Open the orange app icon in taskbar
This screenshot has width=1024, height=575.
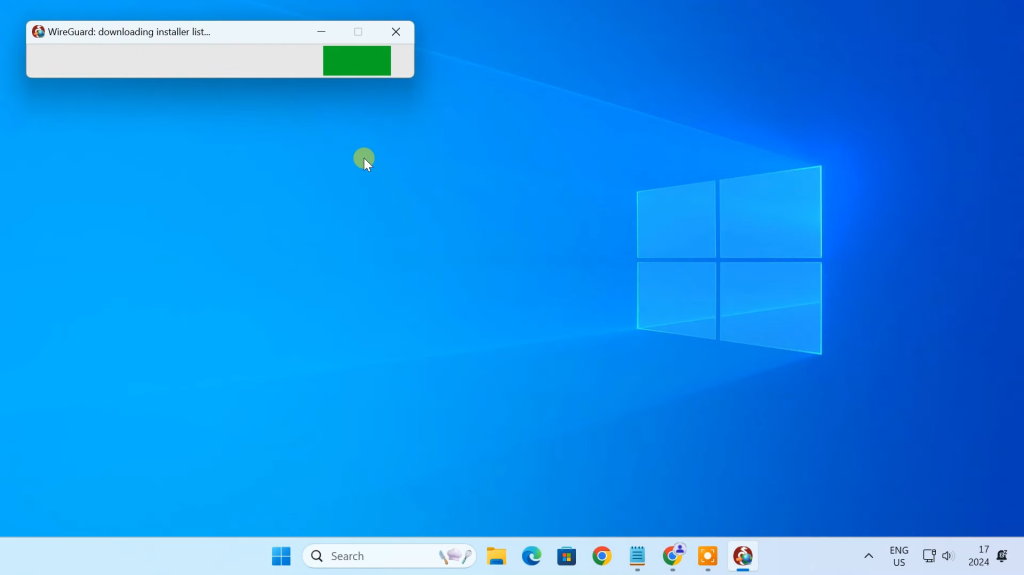[x=707, y=556]
